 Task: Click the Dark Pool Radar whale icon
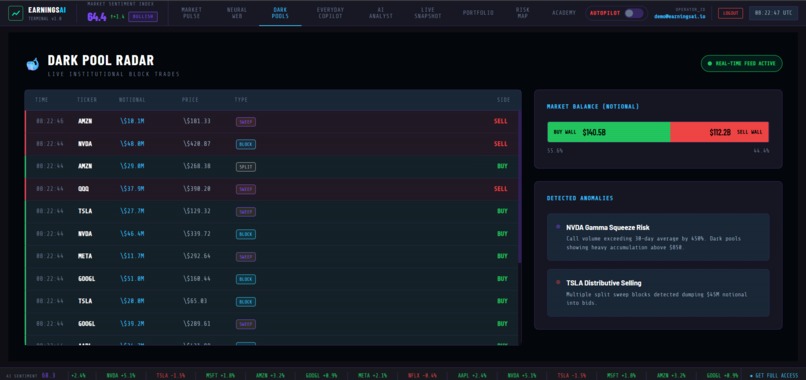(32, 64)
